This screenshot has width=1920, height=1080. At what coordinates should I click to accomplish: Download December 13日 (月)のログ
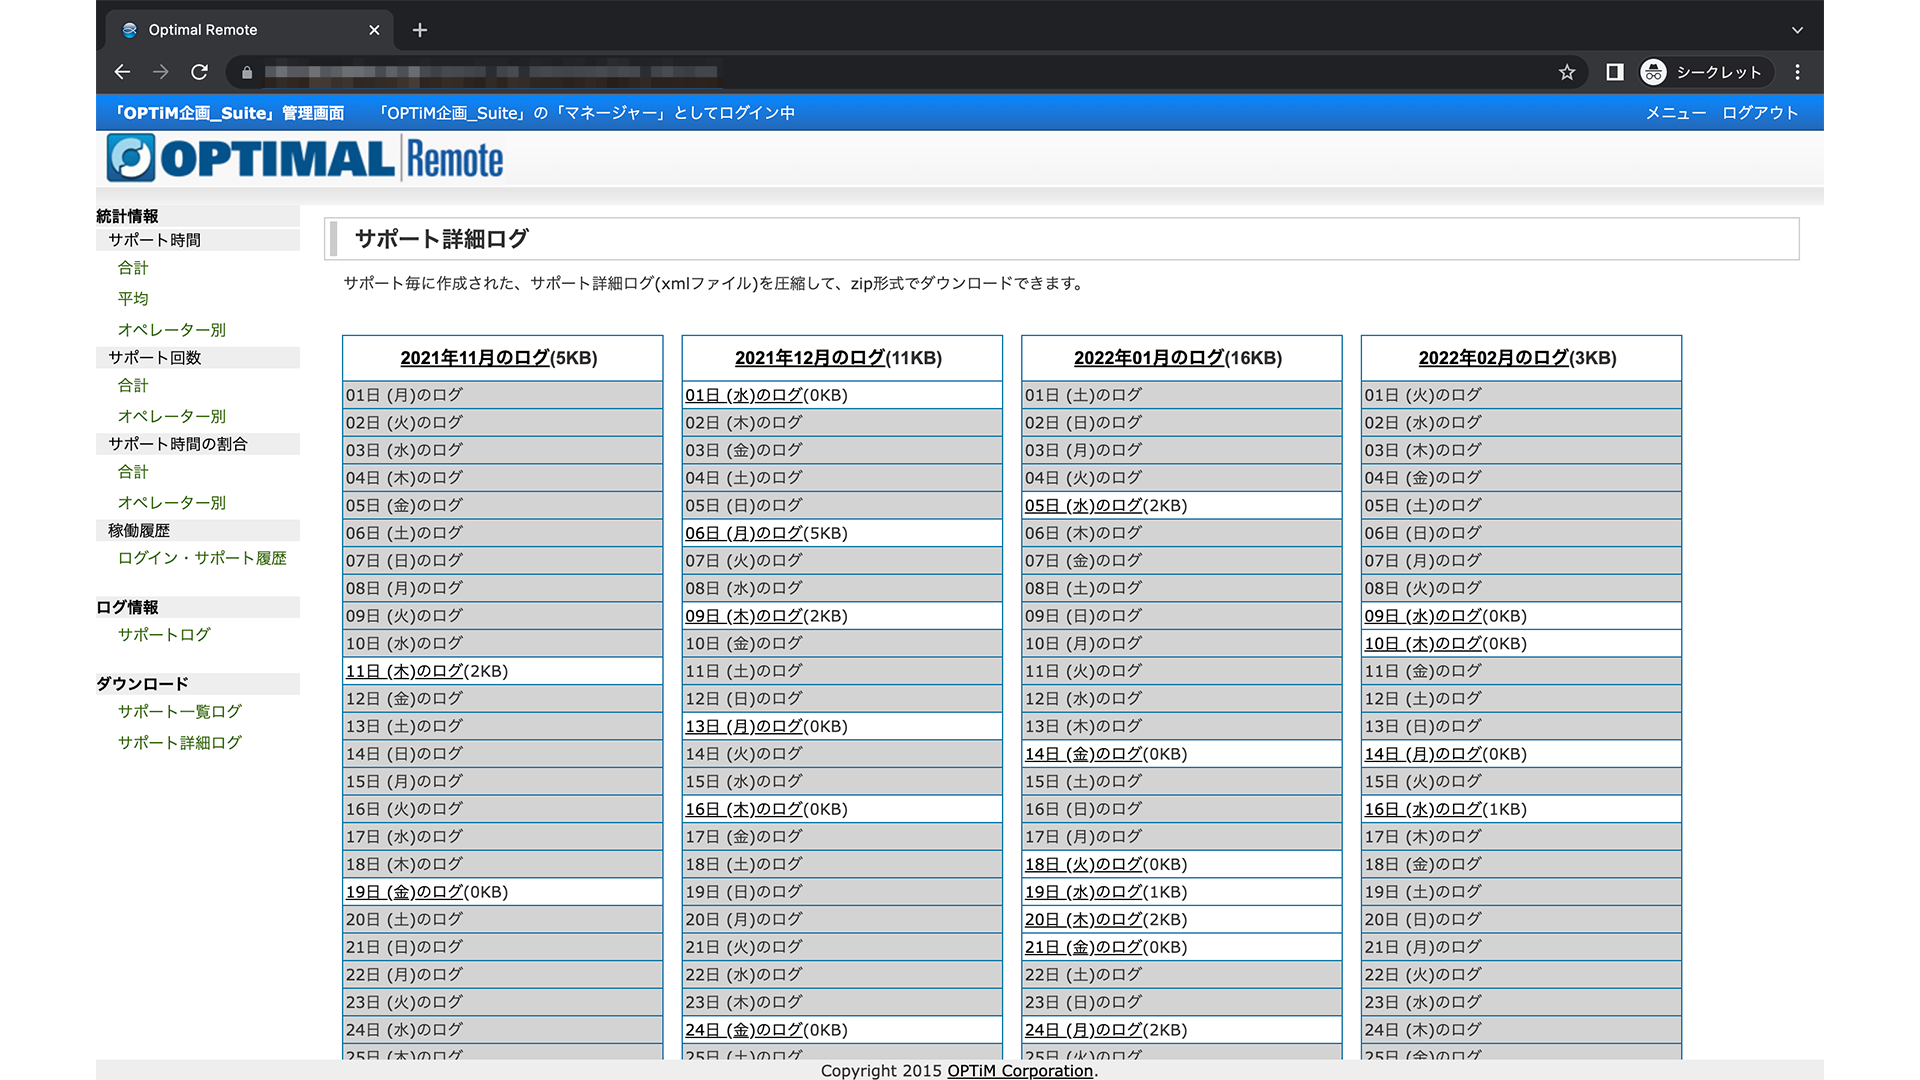744,726
